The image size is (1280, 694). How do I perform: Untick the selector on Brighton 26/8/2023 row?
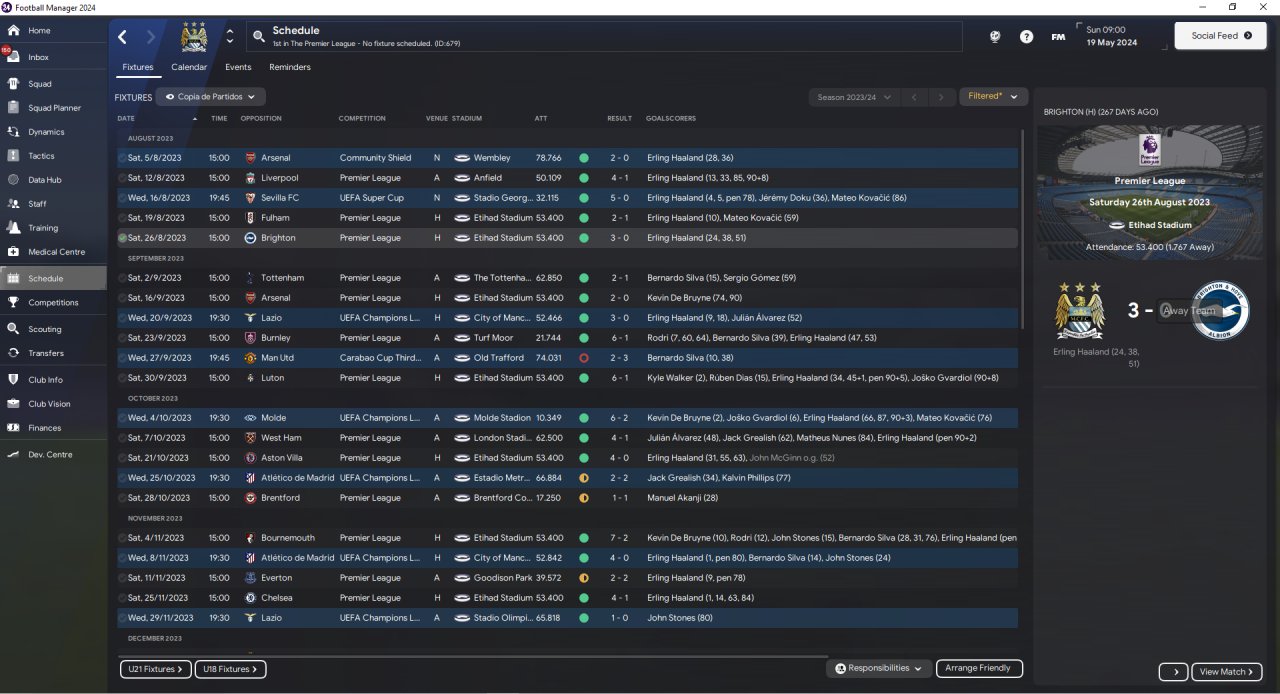(122, 238)
